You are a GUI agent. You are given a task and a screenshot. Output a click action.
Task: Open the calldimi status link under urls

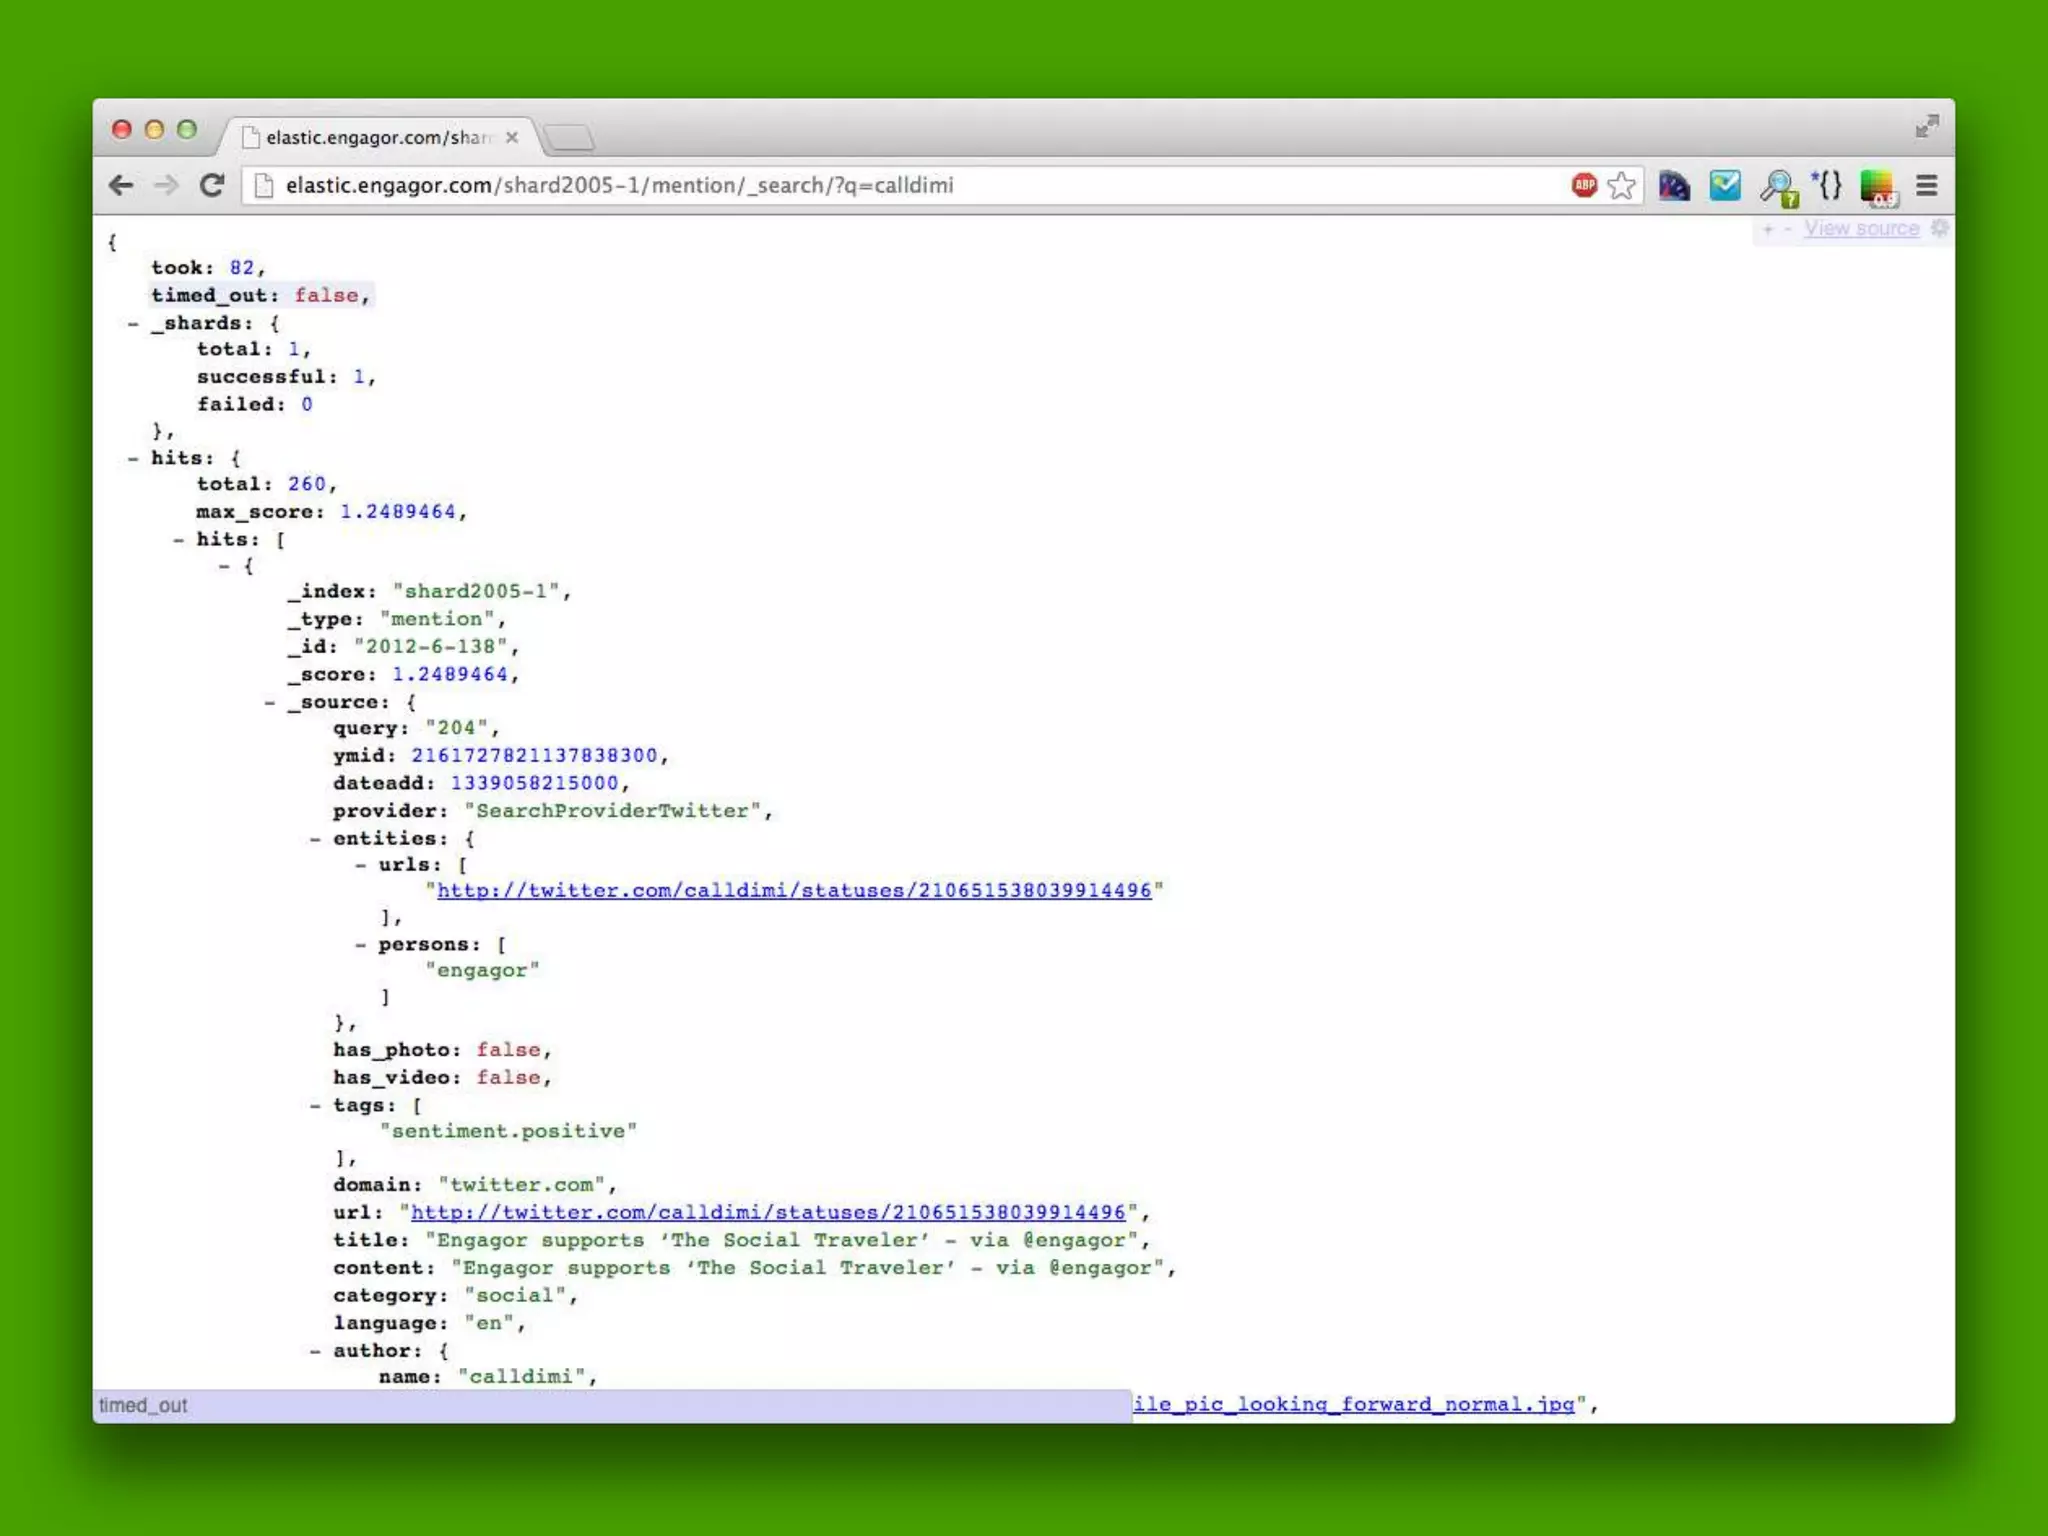click(794, 890)
